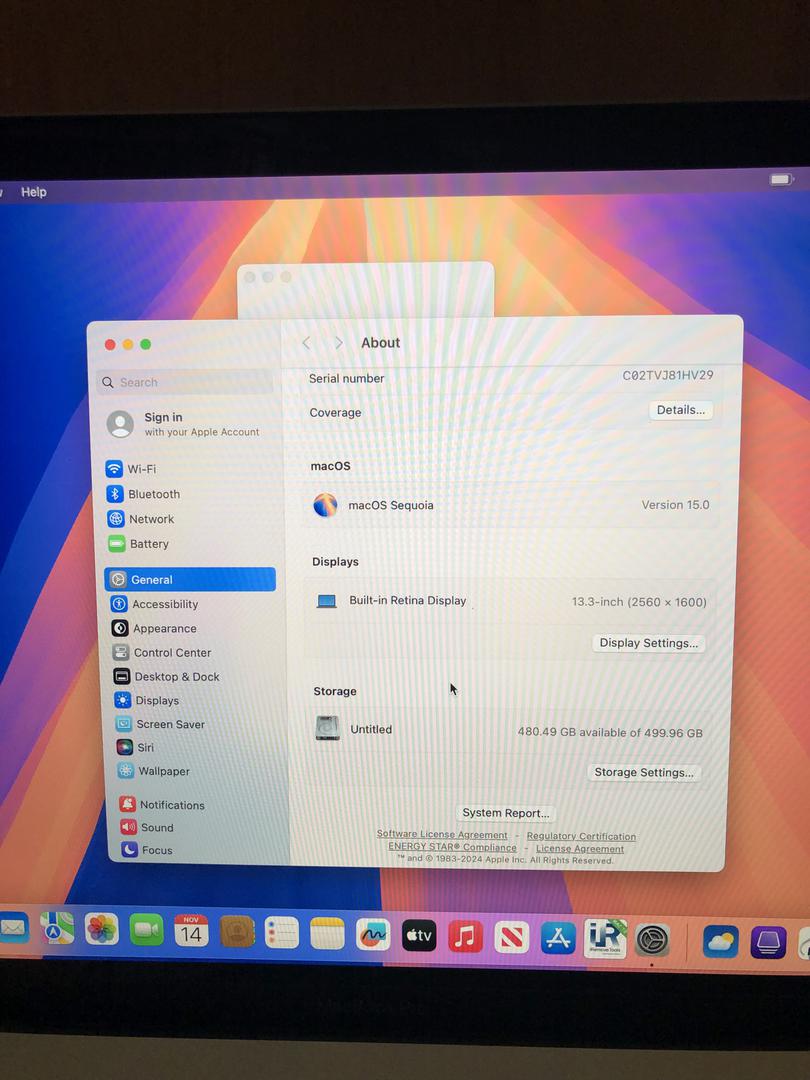810x1080 pixels.
Task: Click the System Settings gear in the Dock
Action: click(x=652, y=939)
